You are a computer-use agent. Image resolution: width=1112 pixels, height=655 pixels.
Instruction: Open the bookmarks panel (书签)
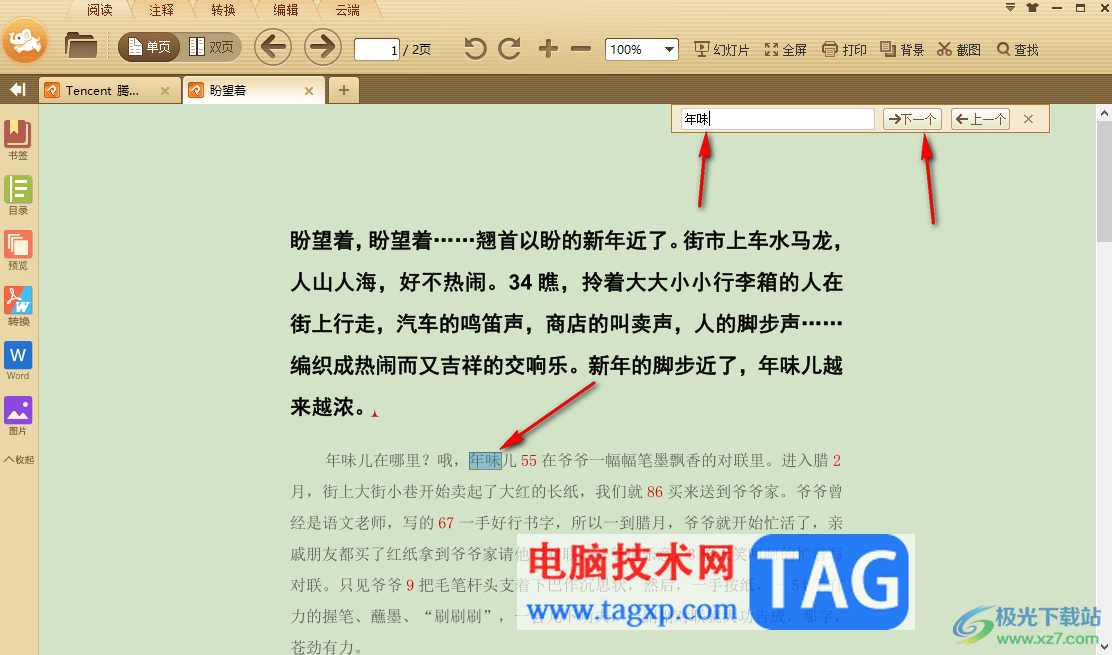(18, 140)
